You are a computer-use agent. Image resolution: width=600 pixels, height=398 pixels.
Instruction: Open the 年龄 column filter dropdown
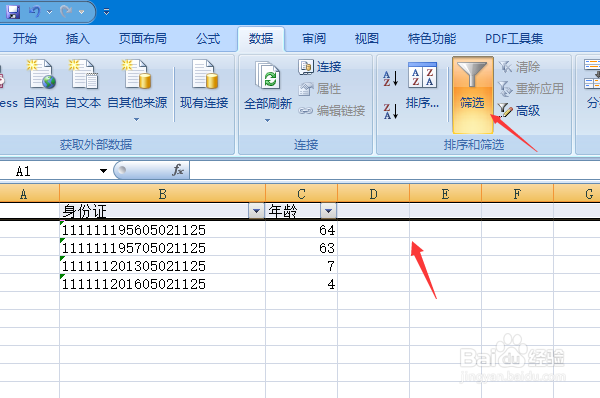pyautogui.click(x=328, y=211)
